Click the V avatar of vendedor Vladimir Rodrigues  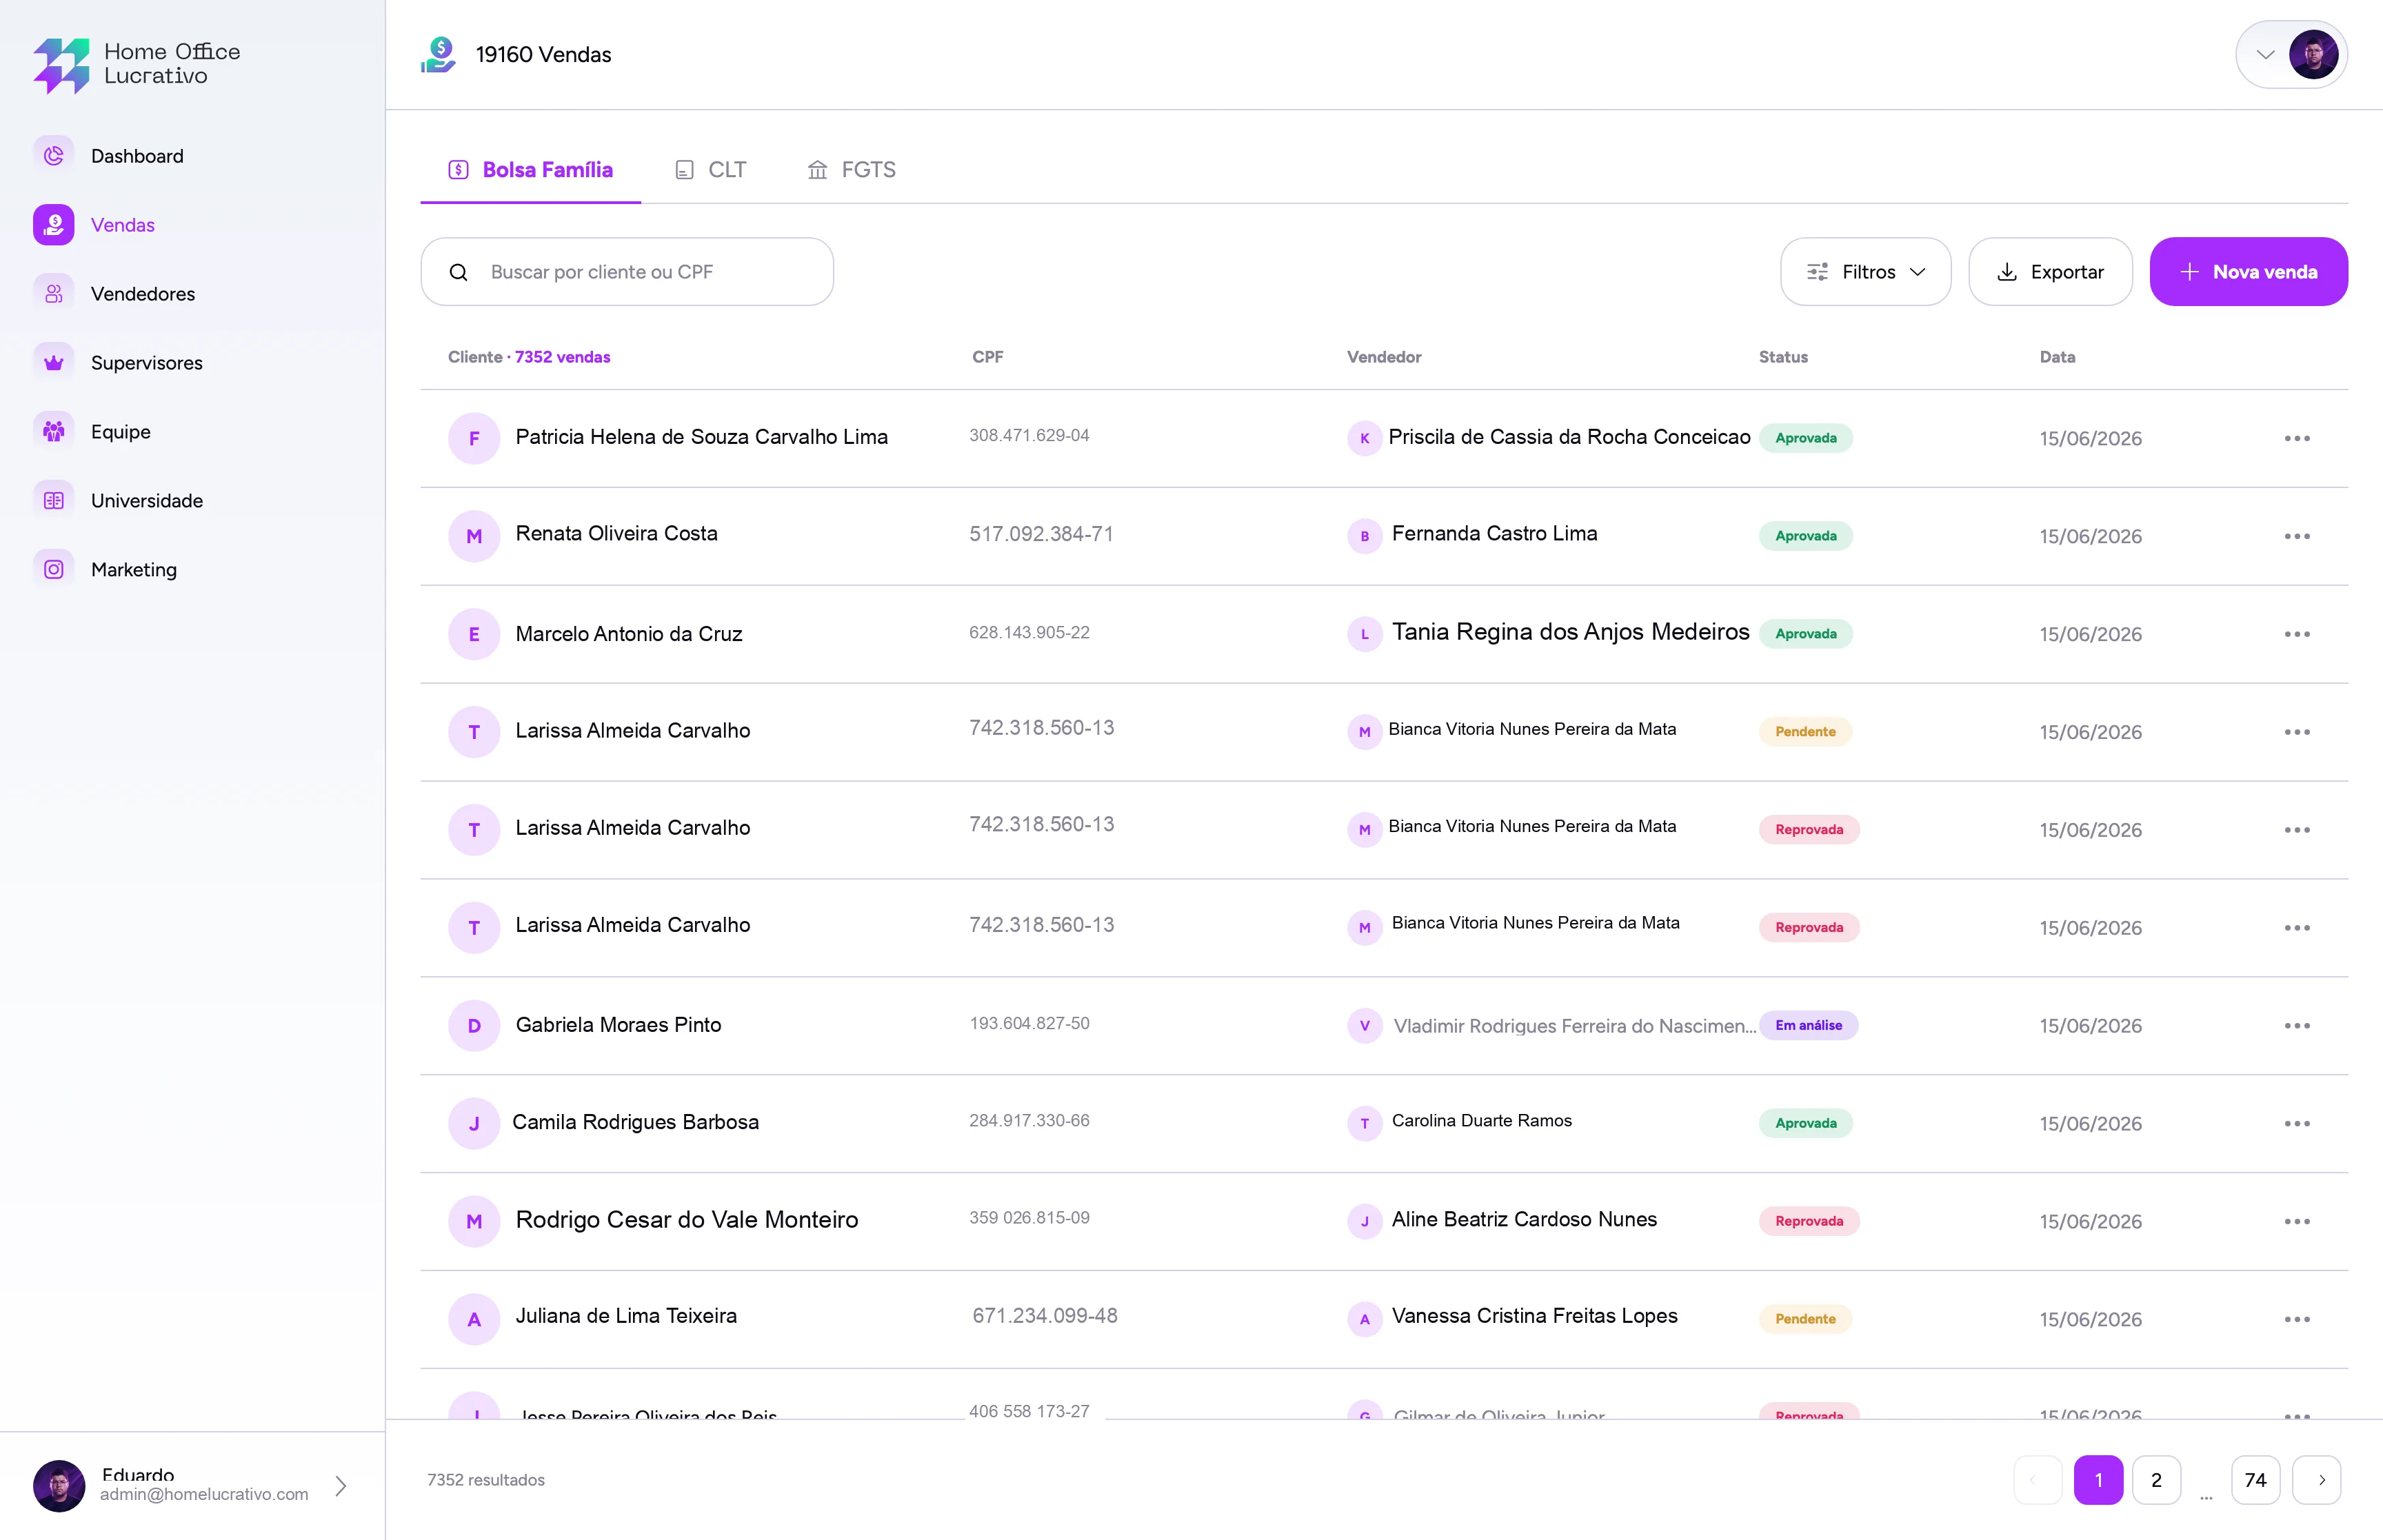(1364, 1026)
